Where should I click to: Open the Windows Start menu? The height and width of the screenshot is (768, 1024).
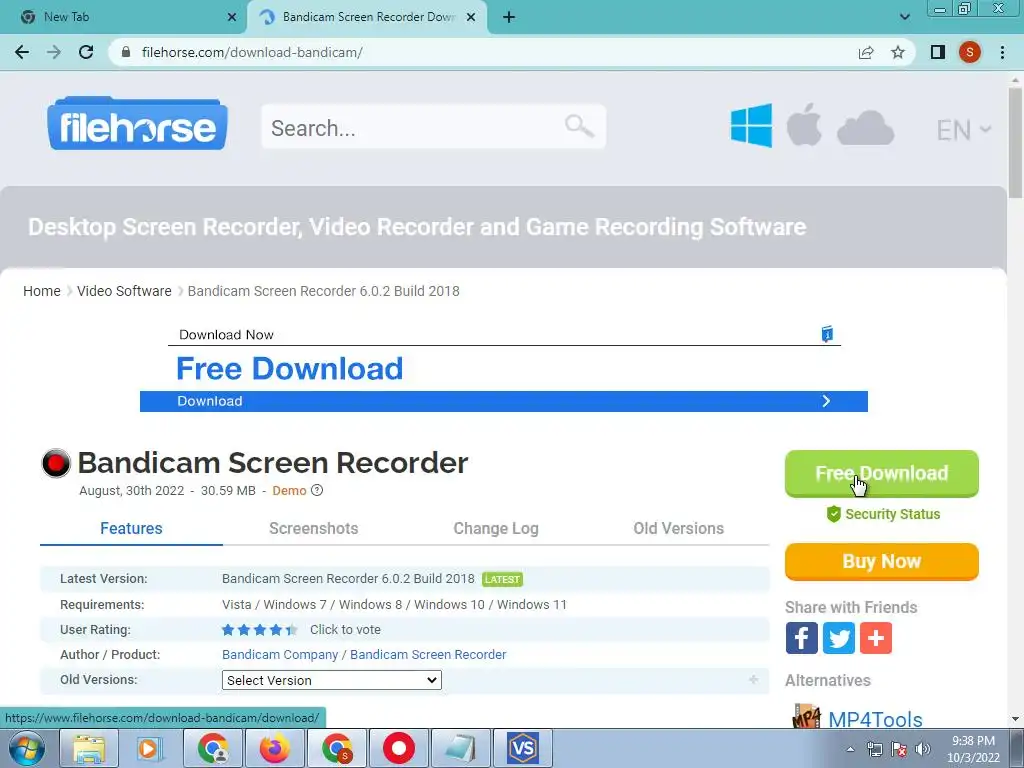(x=26, y=748)
